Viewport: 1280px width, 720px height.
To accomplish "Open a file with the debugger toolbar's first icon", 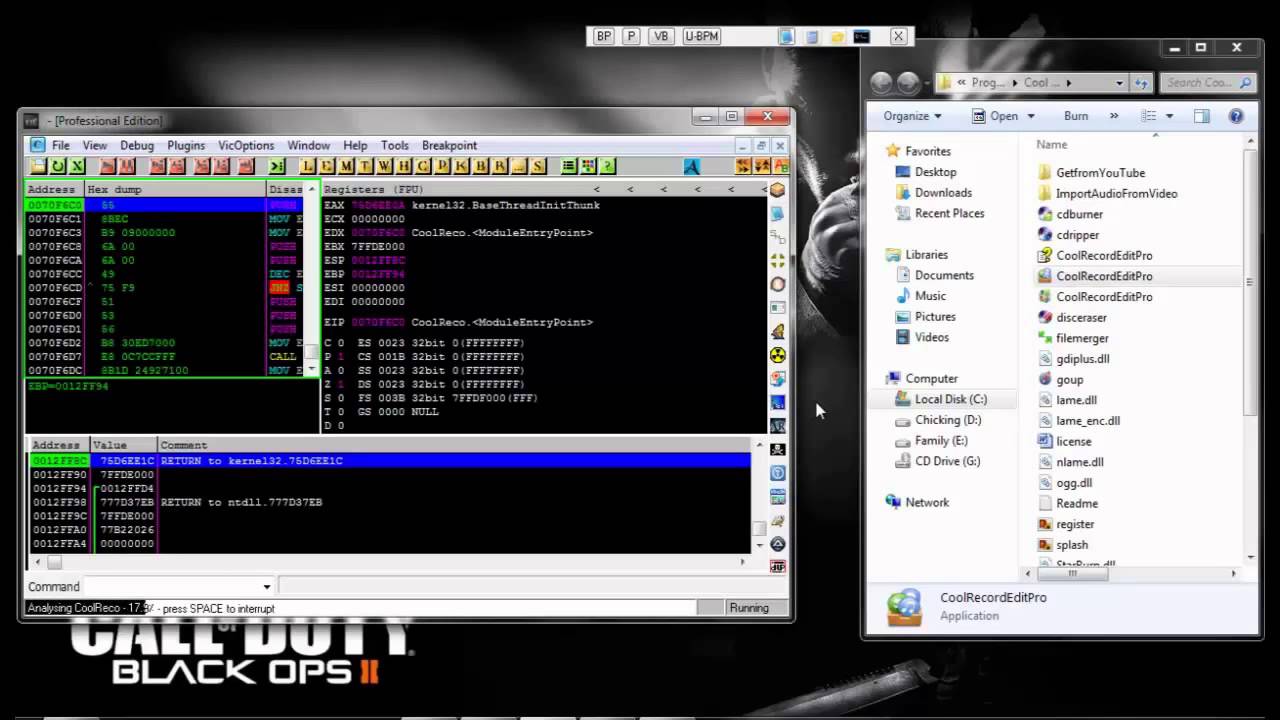I will tap(38, 166).
